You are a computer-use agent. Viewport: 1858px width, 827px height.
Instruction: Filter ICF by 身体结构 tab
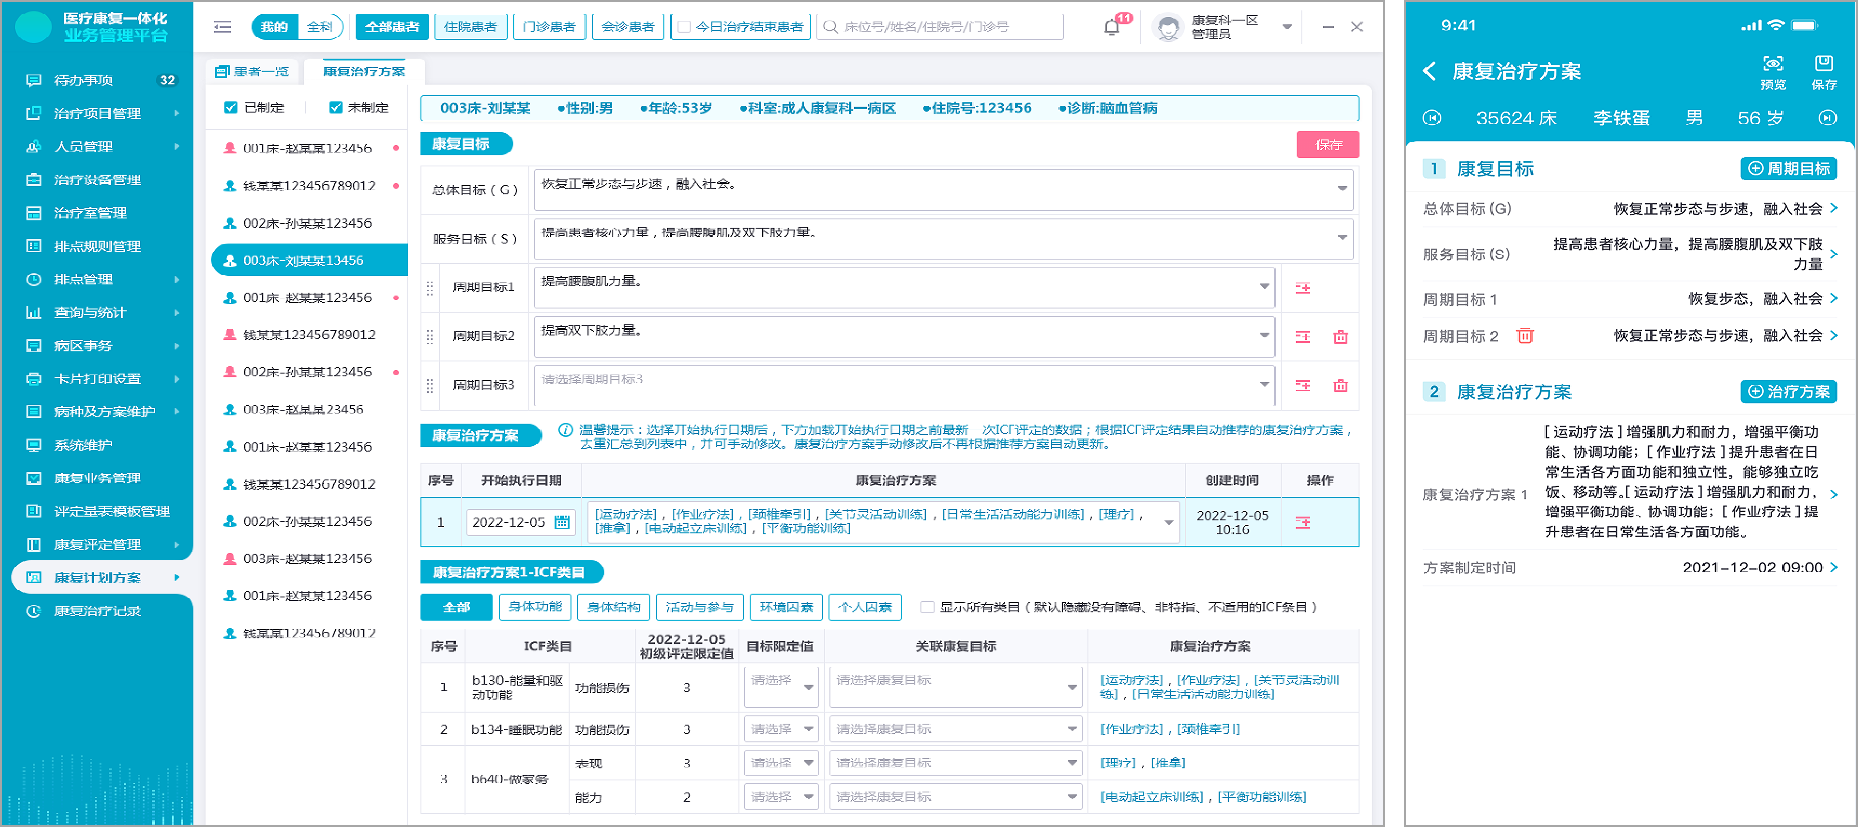[x=614, y=607]
